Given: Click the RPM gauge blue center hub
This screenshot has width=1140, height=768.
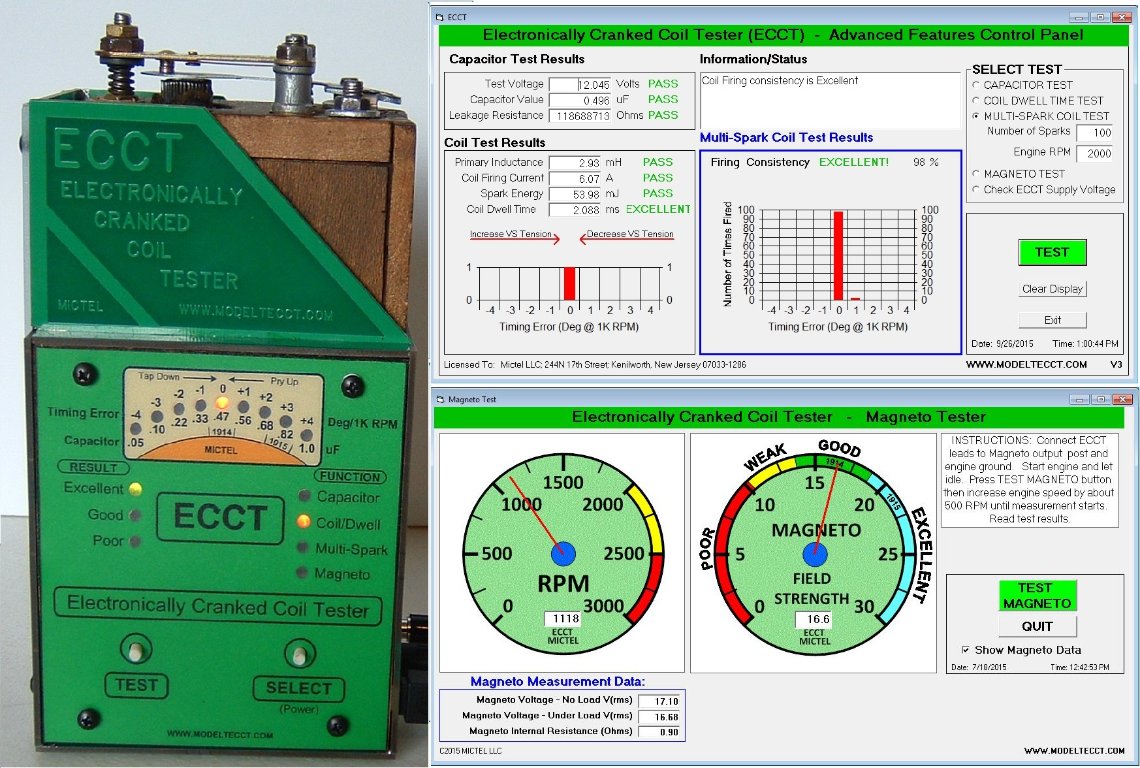Looking at the screenshot, I should 562,553.
